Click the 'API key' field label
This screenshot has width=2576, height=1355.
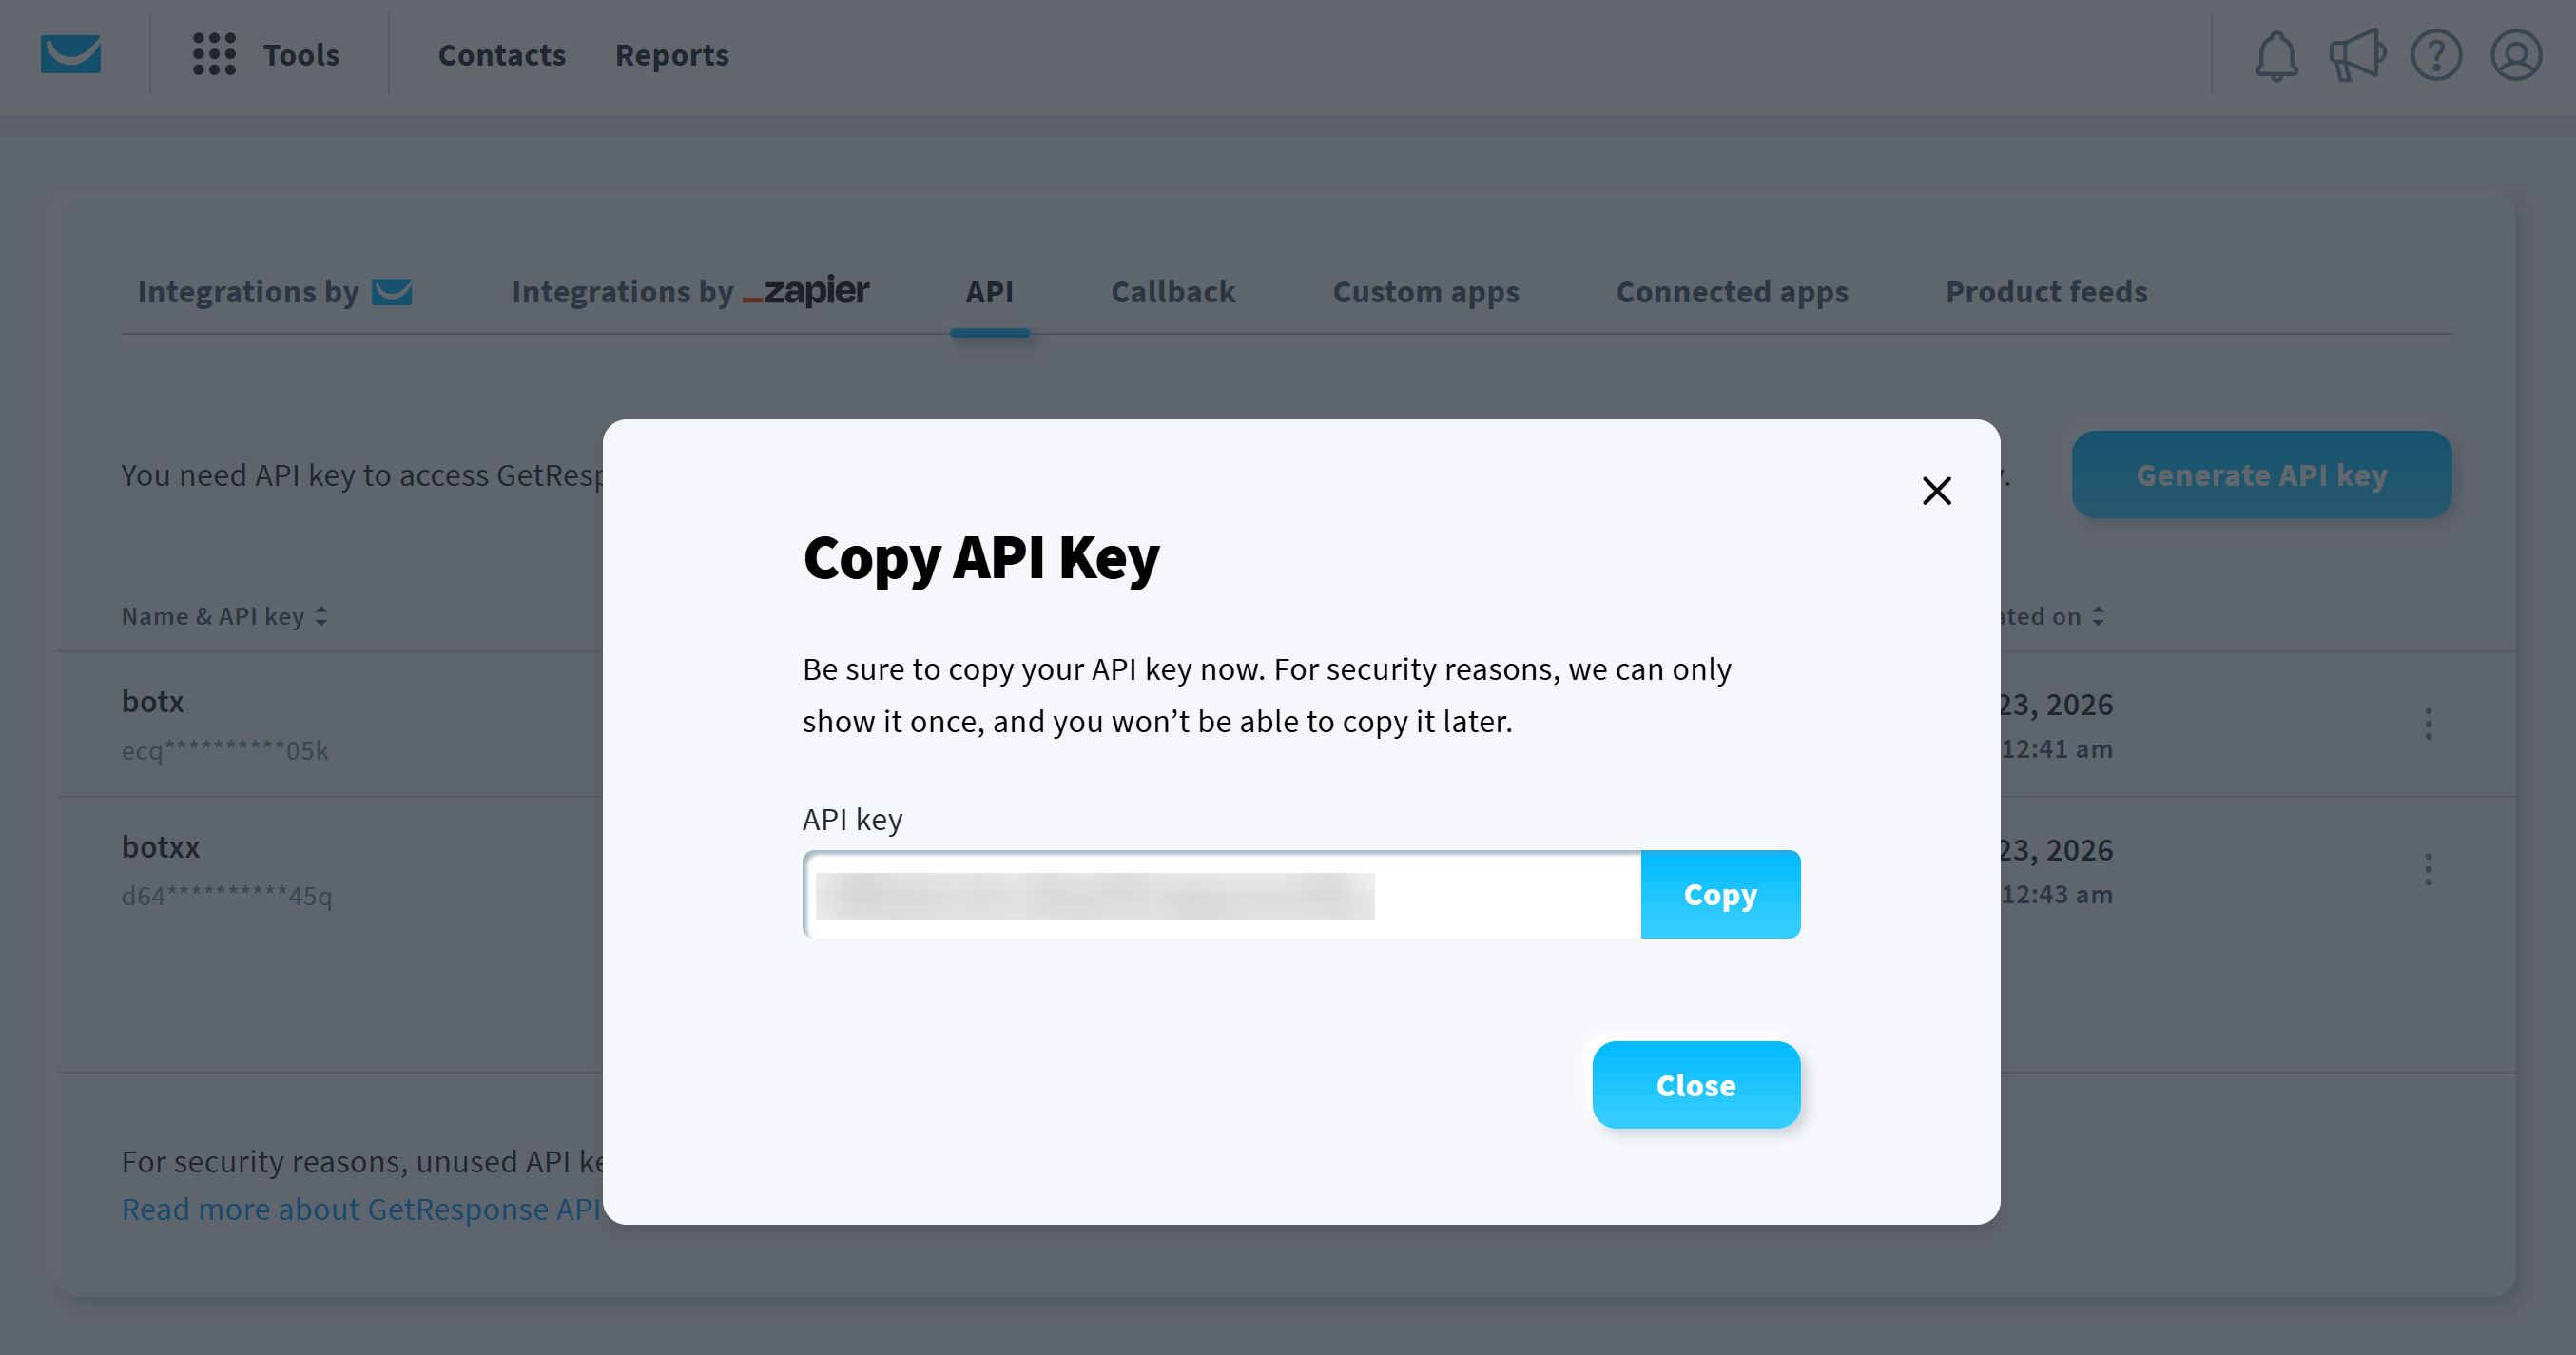(x=853, y=819)
